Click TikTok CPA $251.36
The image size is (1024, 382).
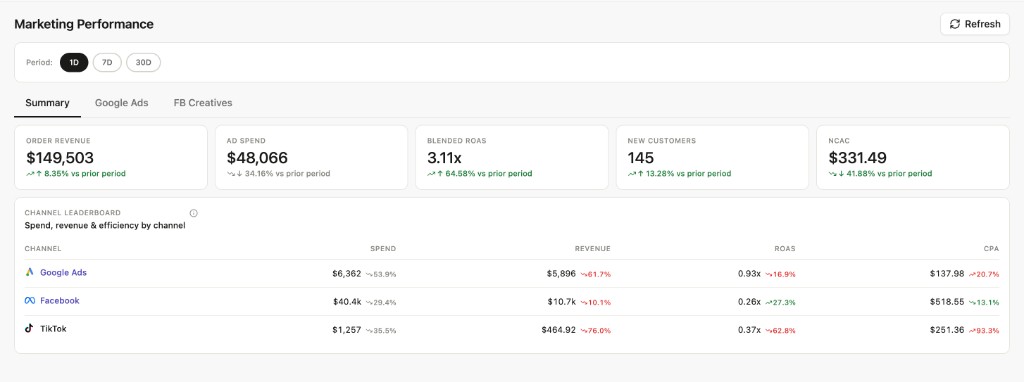(947, 330)
